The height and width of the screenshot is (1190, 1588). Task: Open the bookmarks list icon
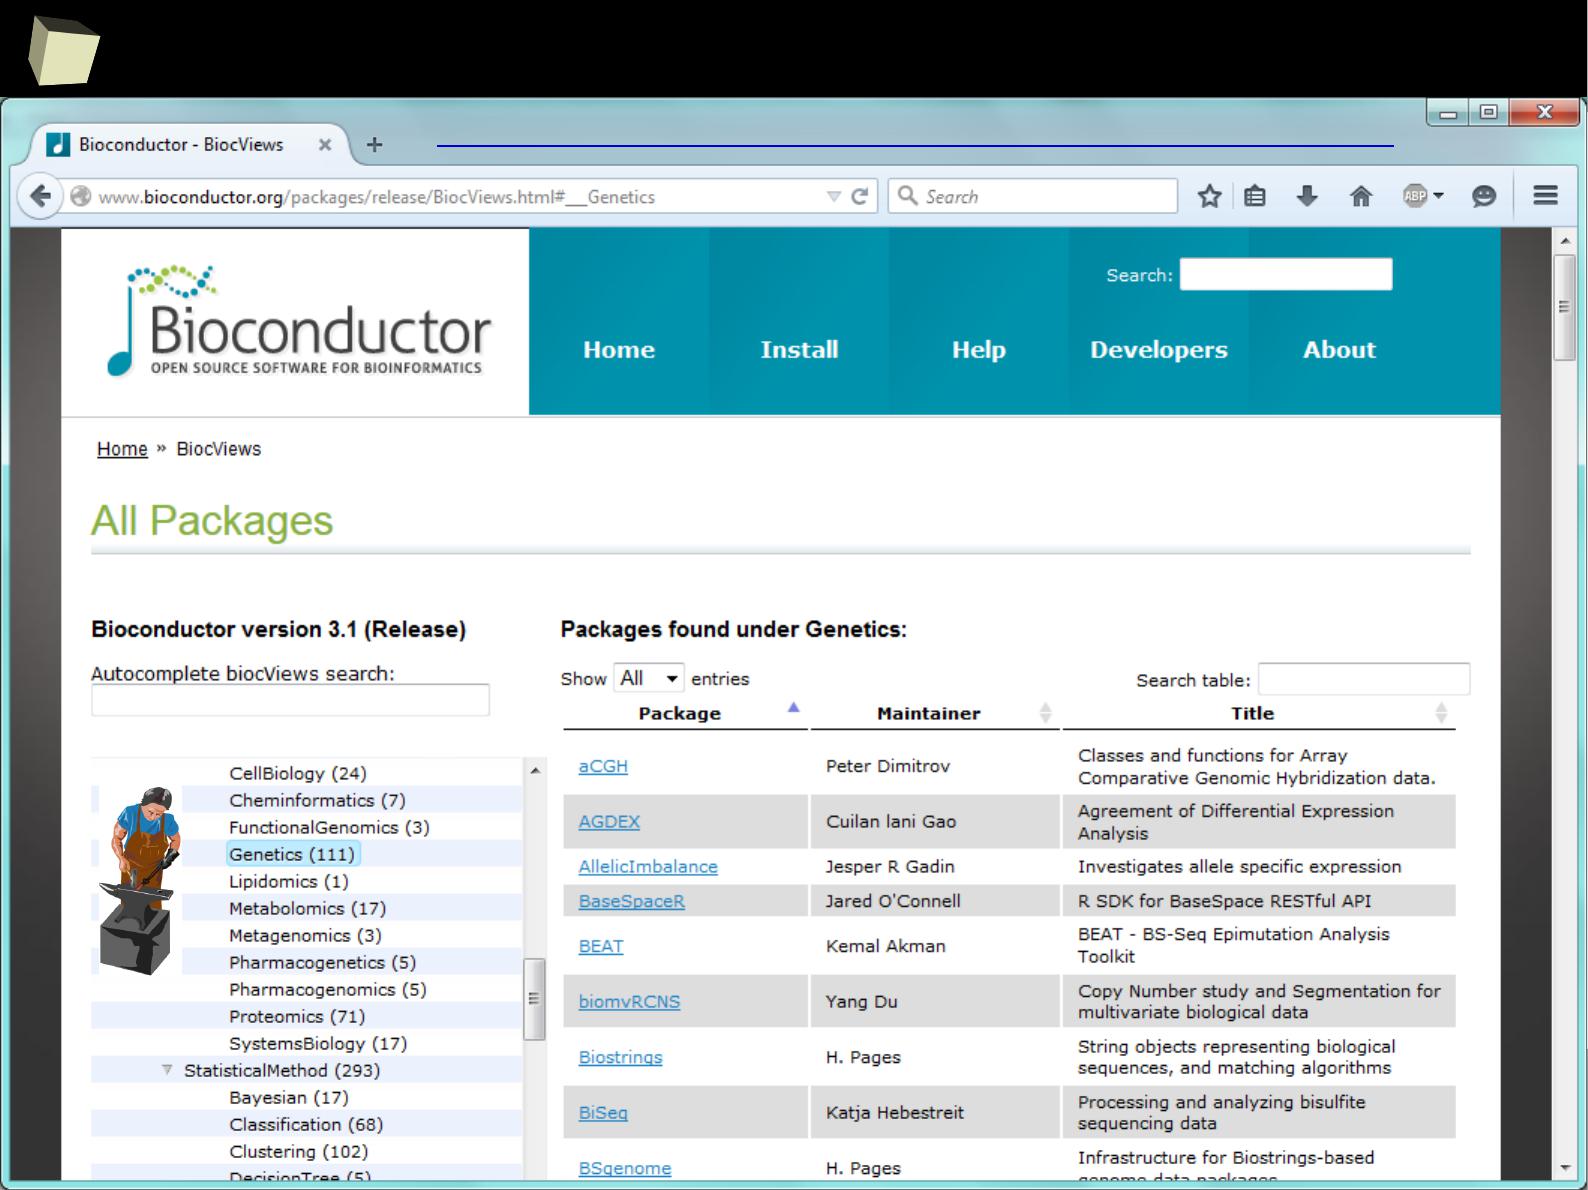coord(1255,196)
